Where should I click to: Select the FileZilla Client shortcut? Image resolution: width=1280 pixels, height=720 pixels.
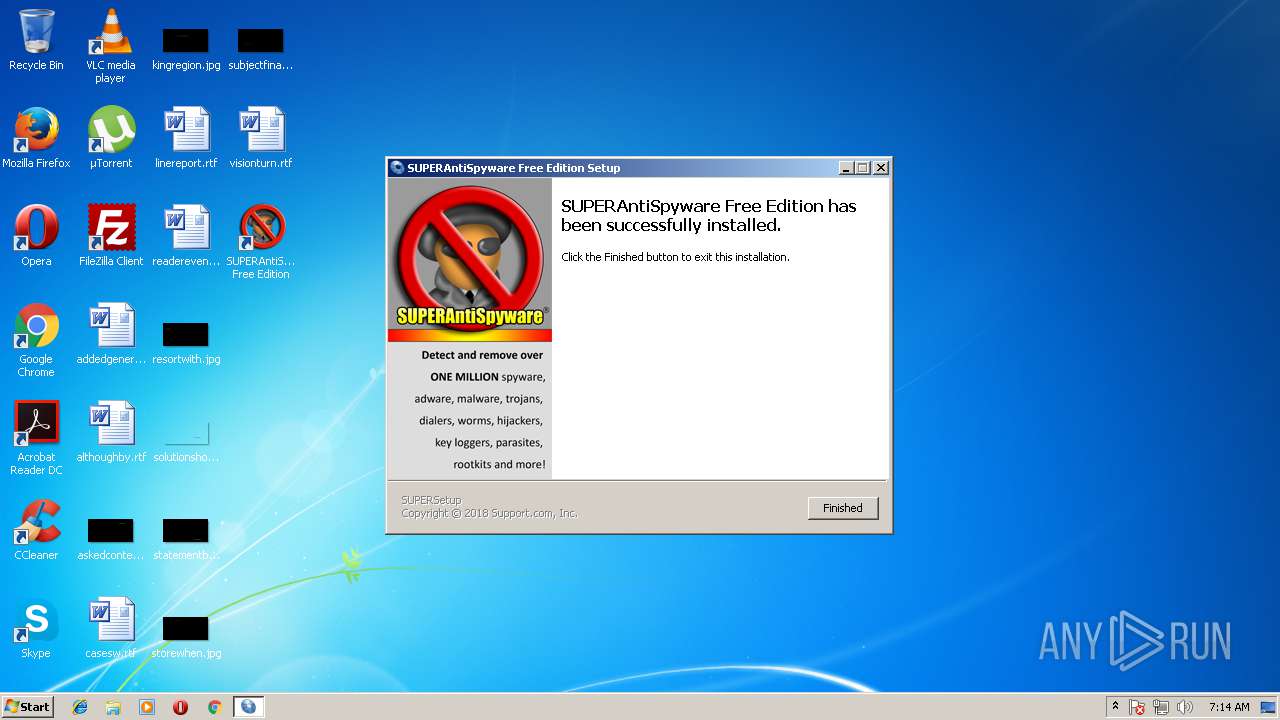pos(111,236)
